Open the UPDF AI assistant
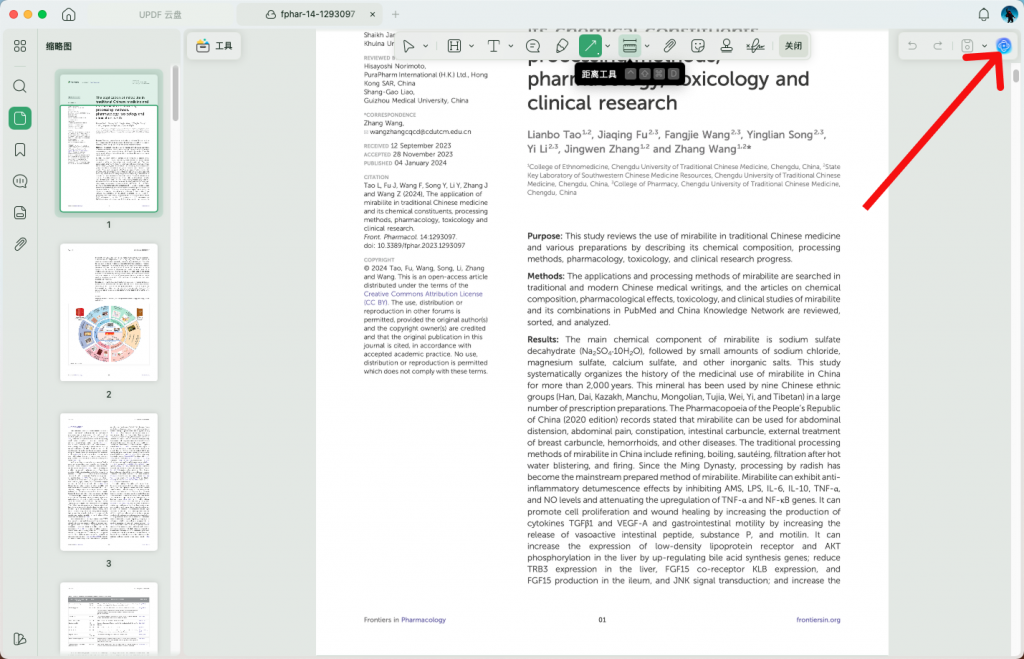This screenshot has height=659, width=1024. pyautogui.click(x=1003, y=46)
